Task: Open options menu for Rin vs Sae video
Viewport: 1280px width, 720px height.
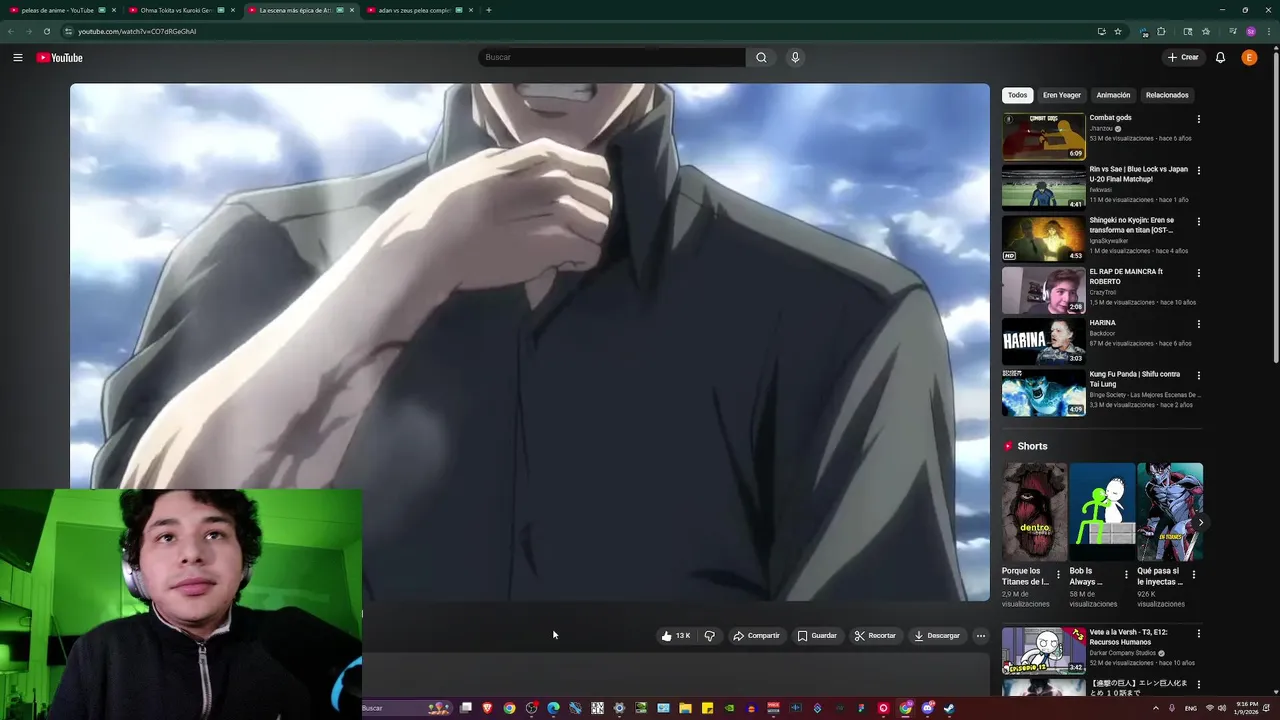Action: (x=1198, y=170)
